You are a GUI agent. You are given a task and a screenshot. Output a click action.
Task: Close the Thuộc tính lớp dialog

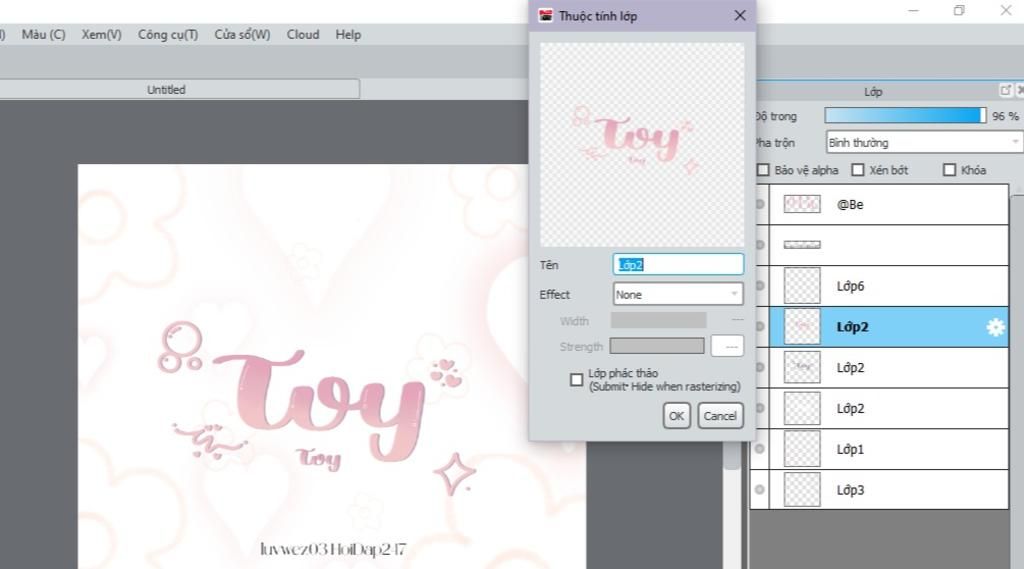pyautogui.click(x=740, y=16)
